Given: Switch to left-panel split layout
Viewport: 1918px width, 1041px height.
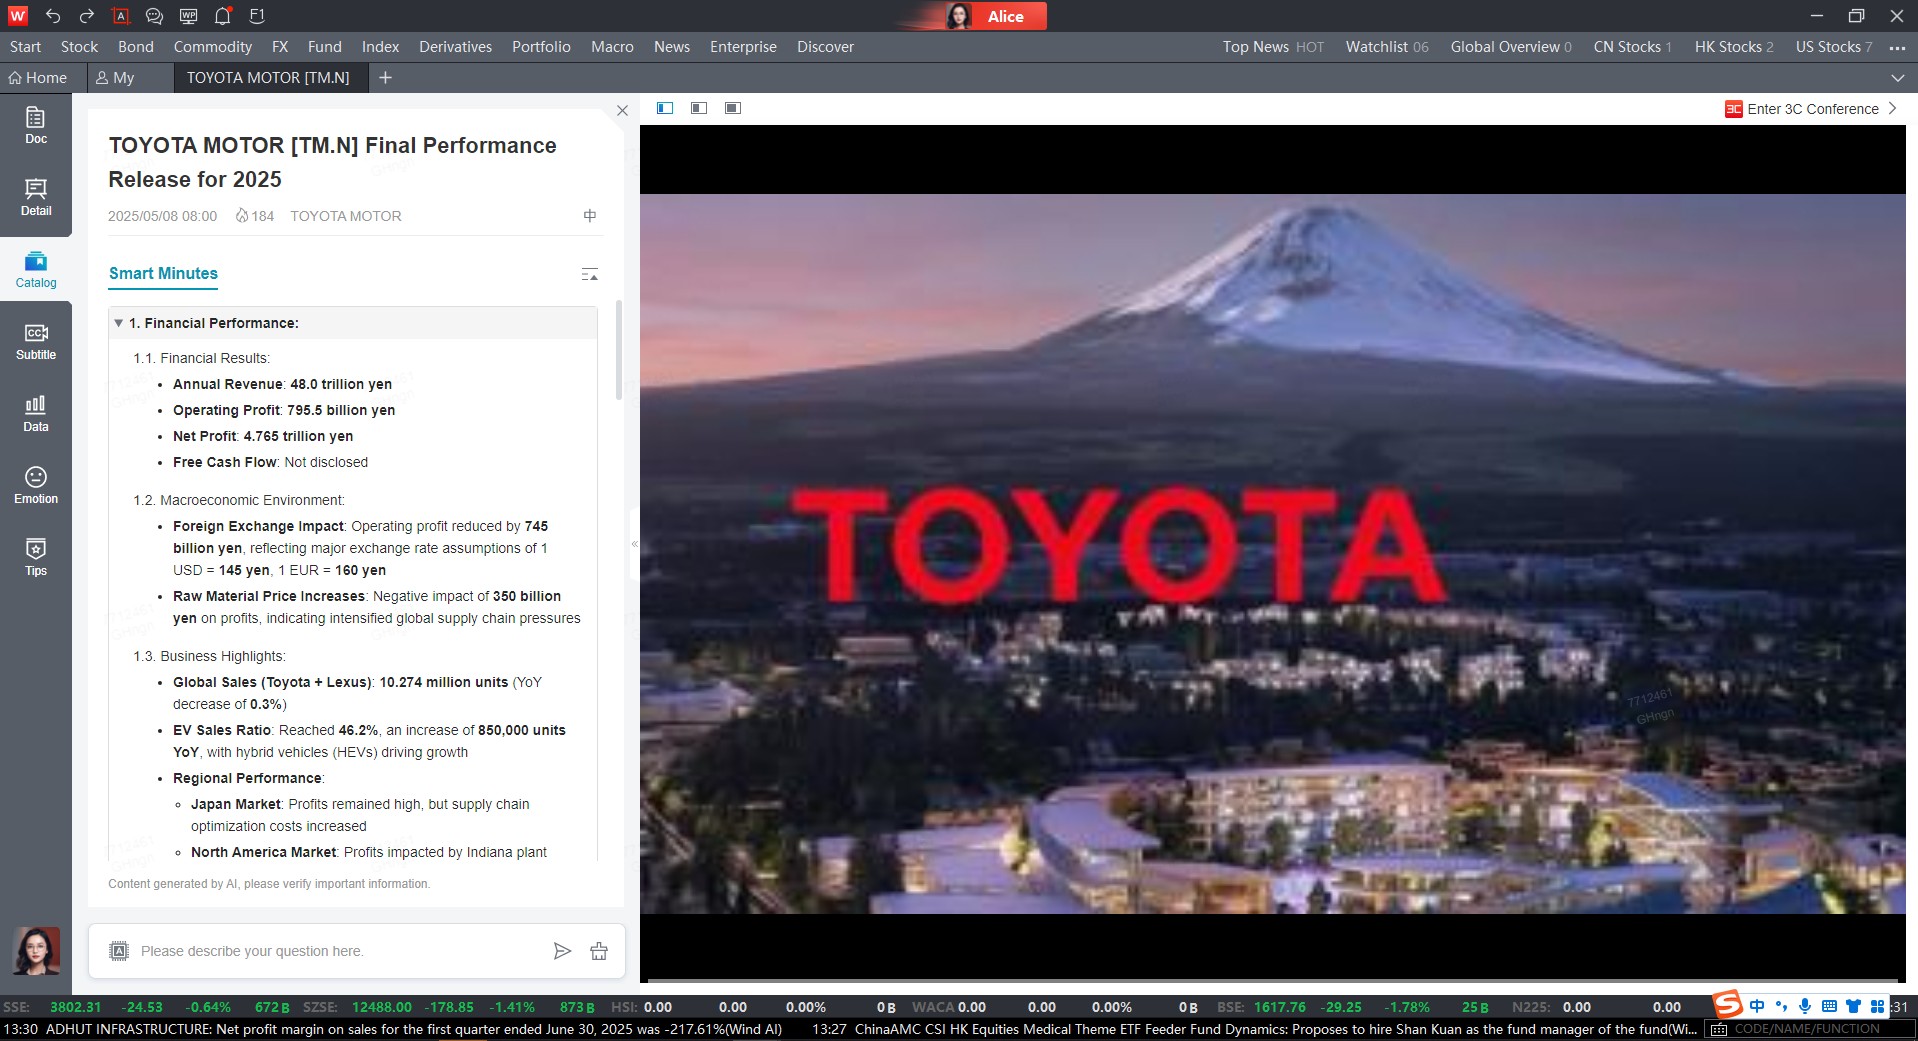Looking at the screenshot, I should point(665,108).
